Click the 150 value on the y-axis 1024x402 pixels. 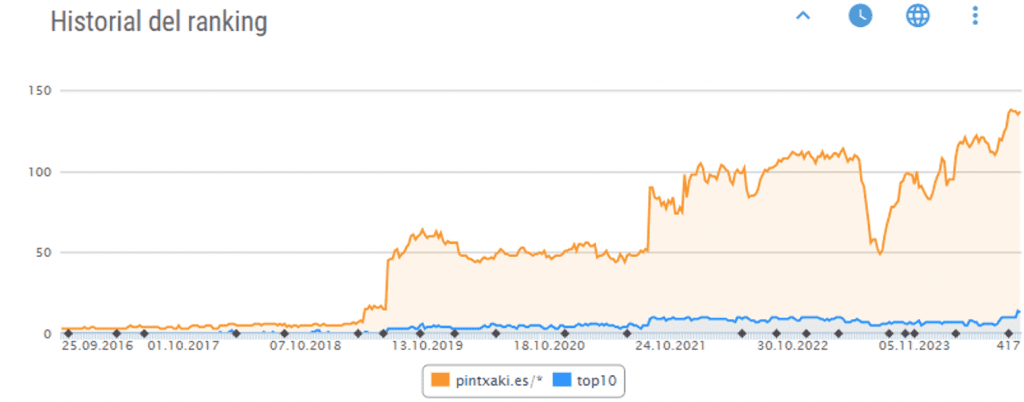41,91
